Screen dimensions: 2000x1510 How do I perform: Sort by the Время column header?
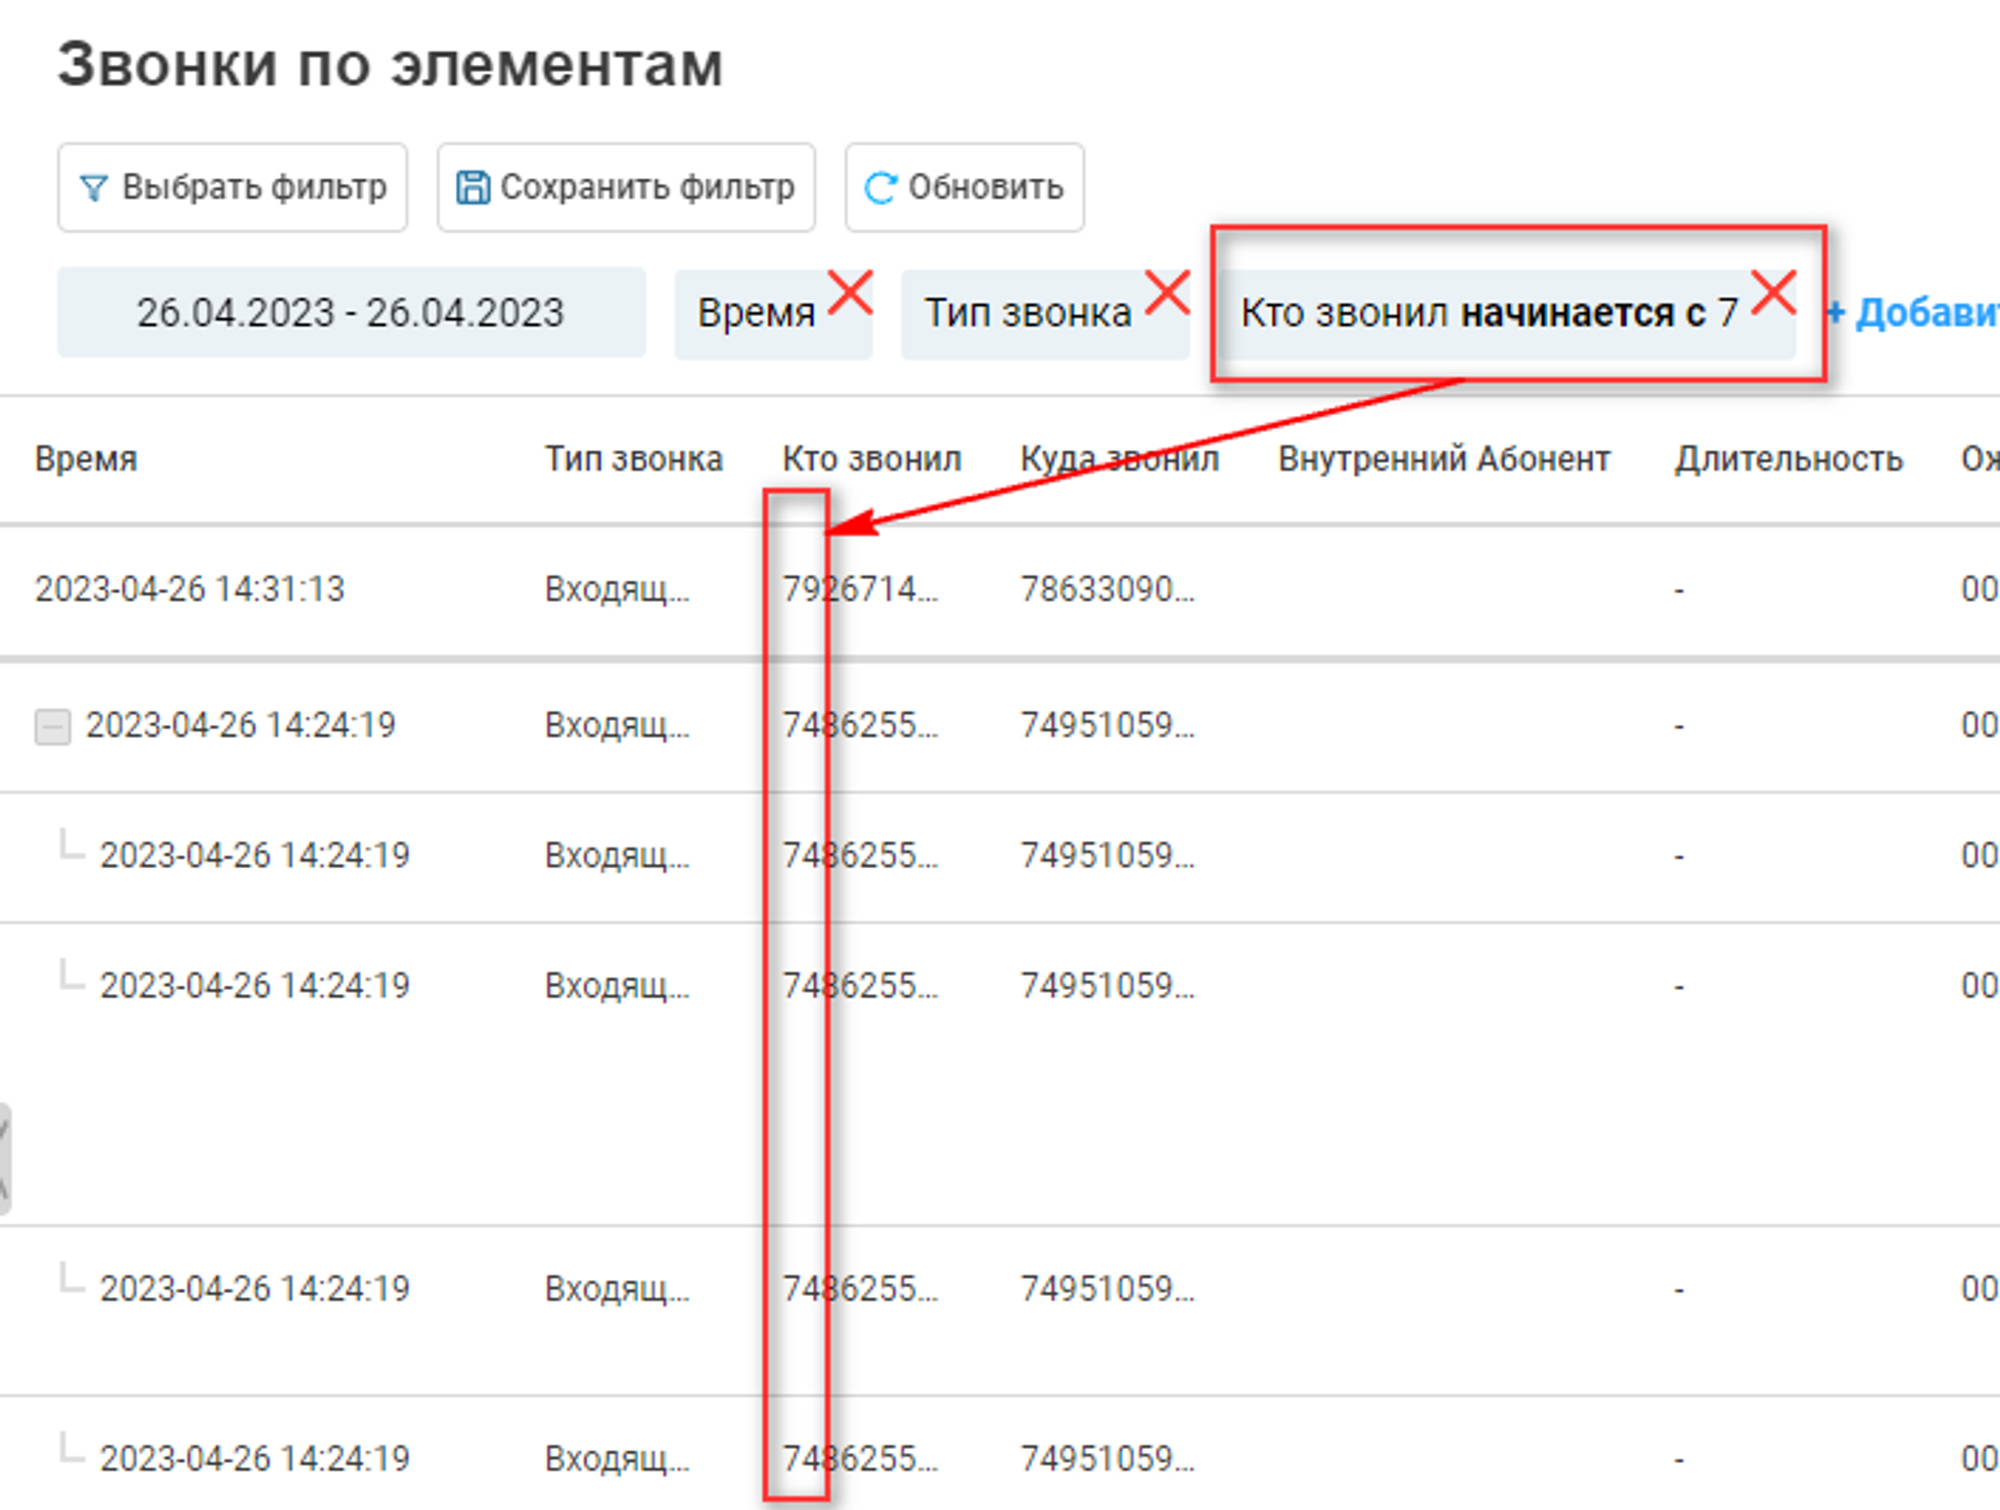click(86, 459)
